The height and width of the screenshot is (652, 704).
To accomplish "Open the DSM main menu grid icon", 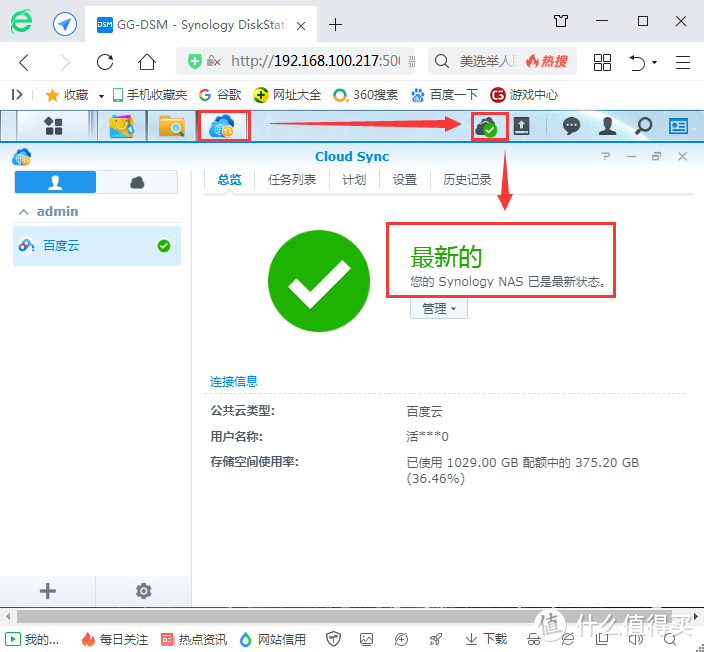I will point(53,126).
